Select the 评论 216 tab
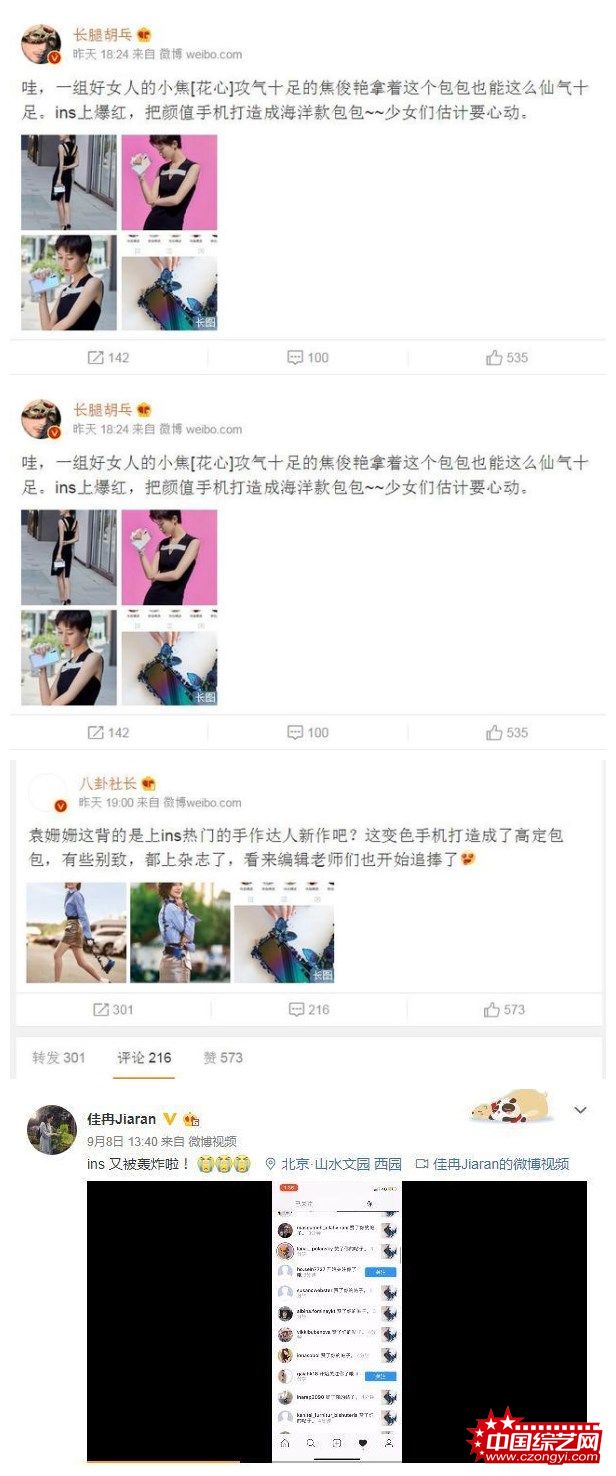616x1476 pixels. pyautogui.click(x=144, y=1057)
